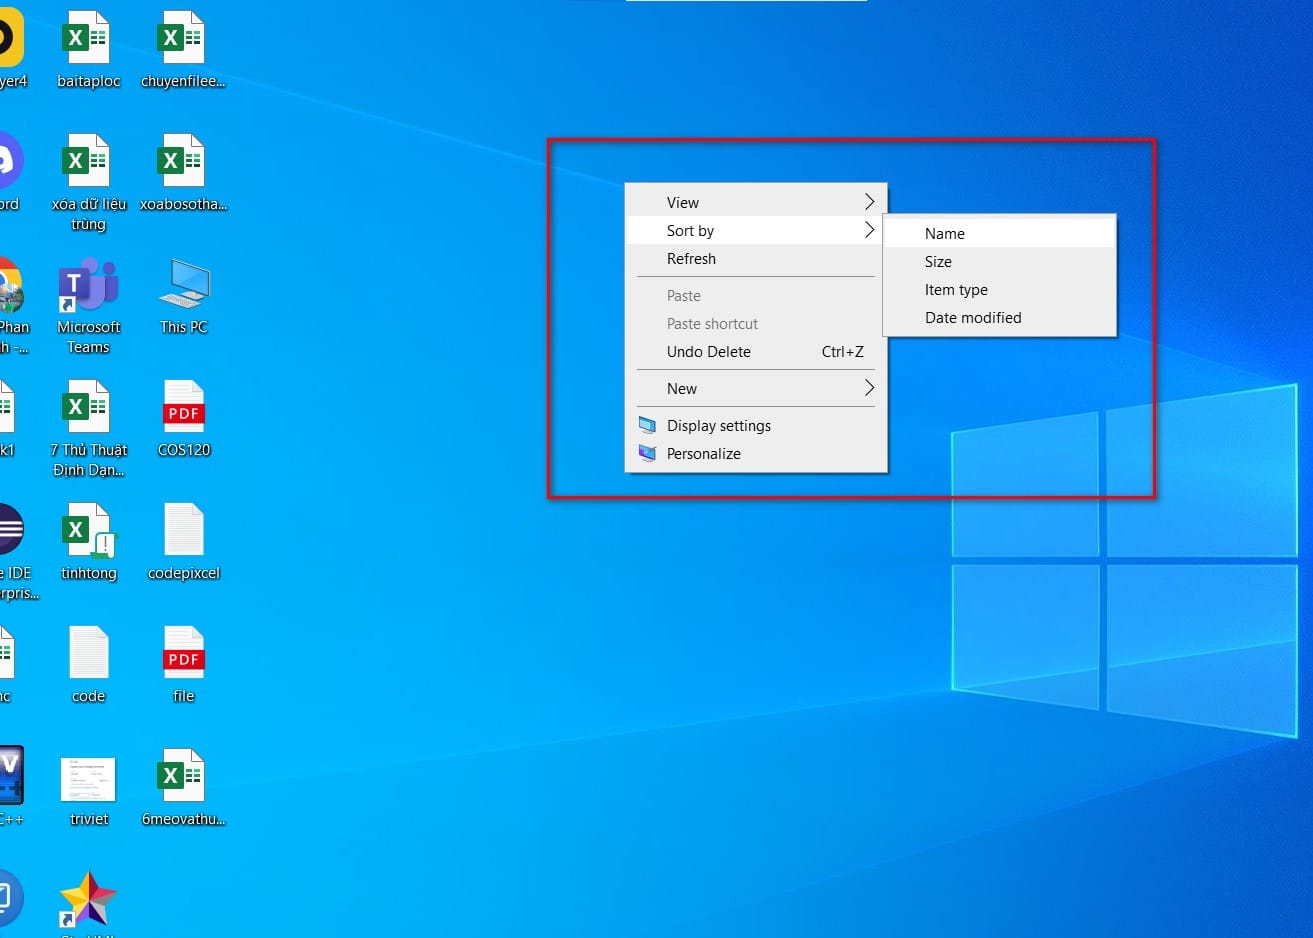Sort desktop icons by Size
Image resolution: width=1313 pixels, height=938 pixels.
point(999,261)
